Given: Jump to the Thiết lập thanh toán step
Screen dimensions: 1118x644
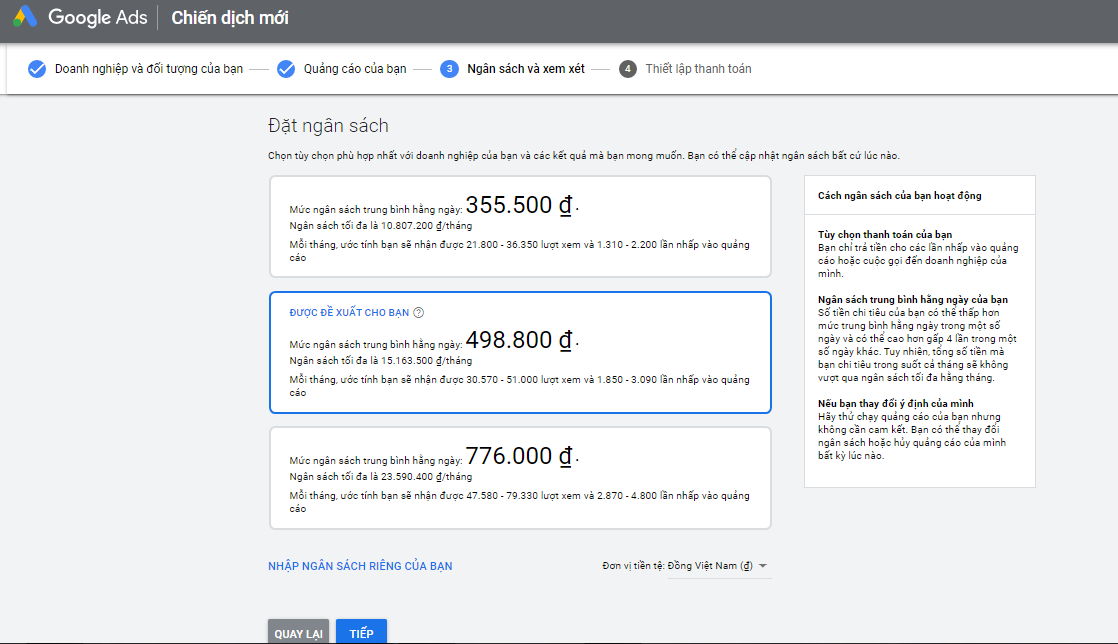Looking at the screenshot, I should point(700,69).
